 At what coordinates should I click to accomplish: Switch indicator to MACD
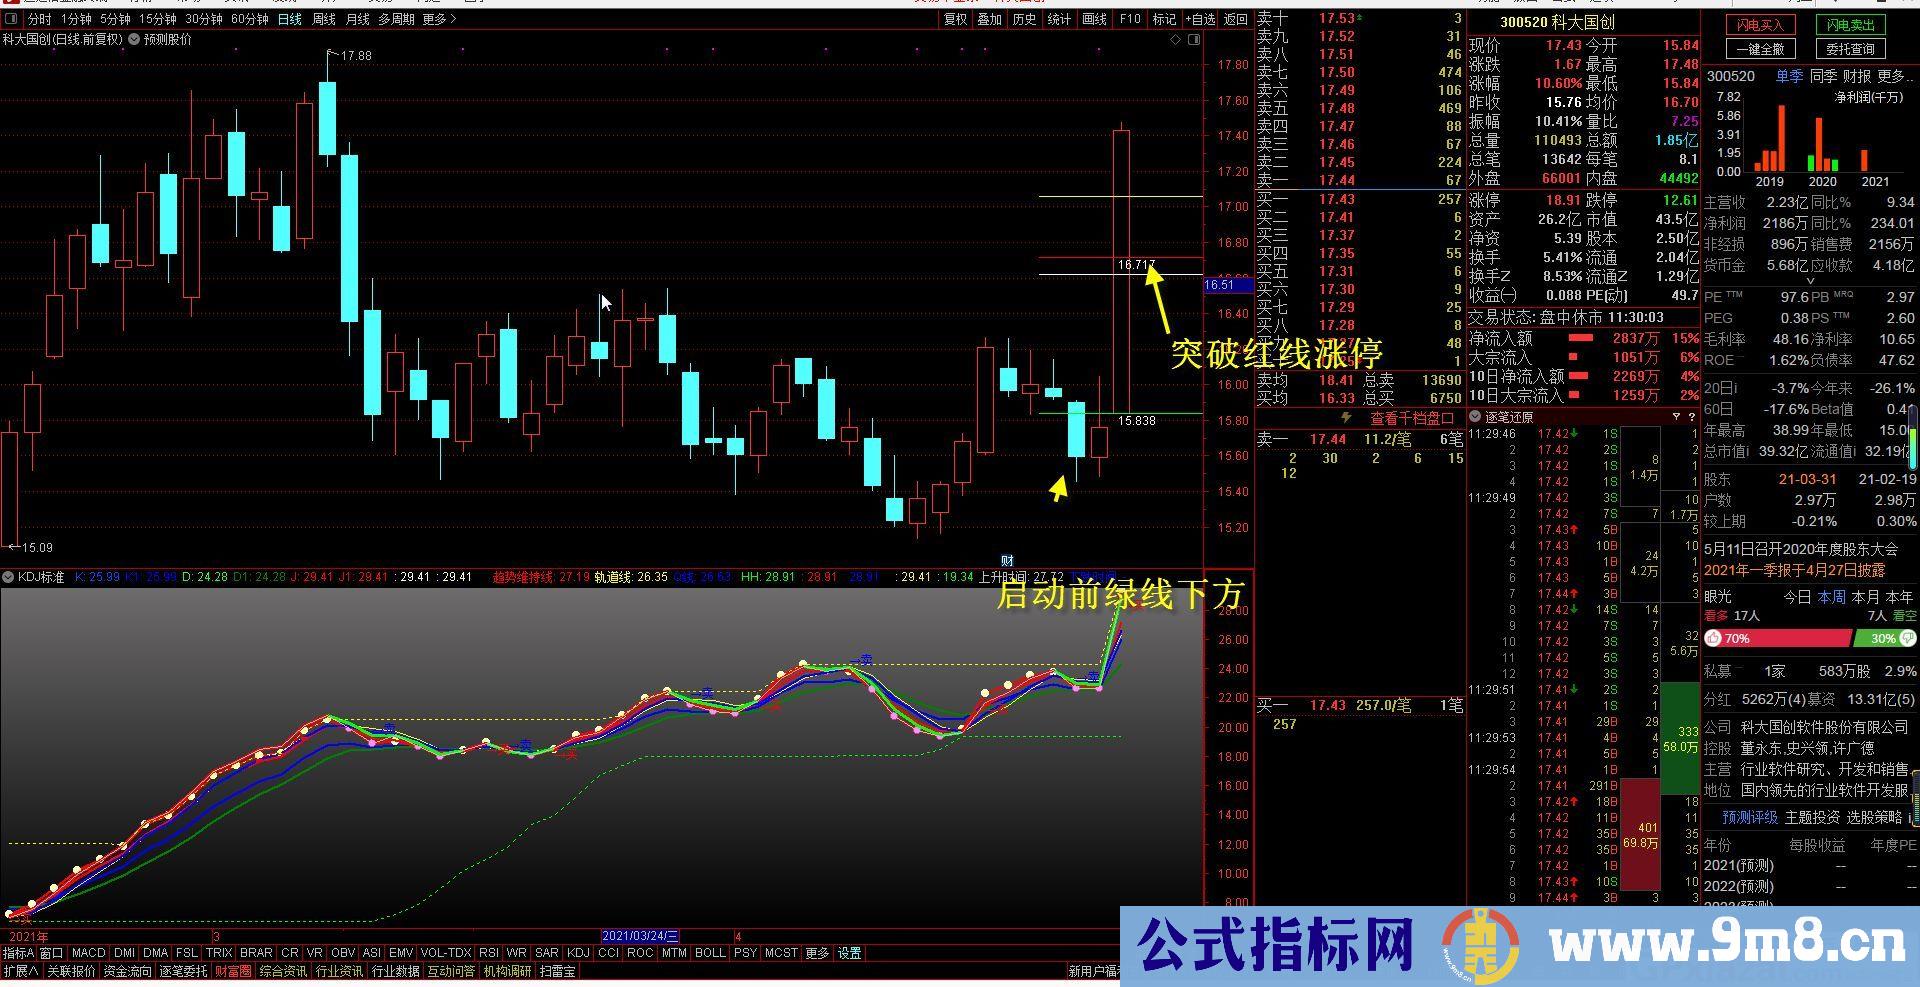pyautogui.click(x=88, y=953)
